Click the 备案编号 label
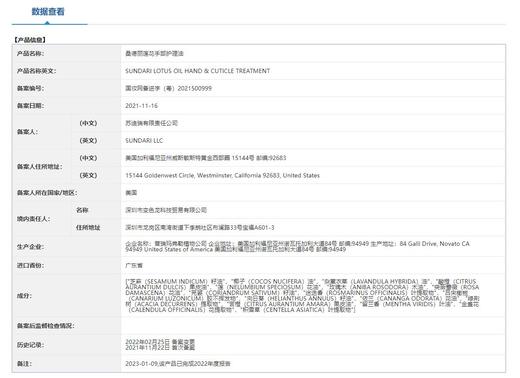 [x=30, y=88]
